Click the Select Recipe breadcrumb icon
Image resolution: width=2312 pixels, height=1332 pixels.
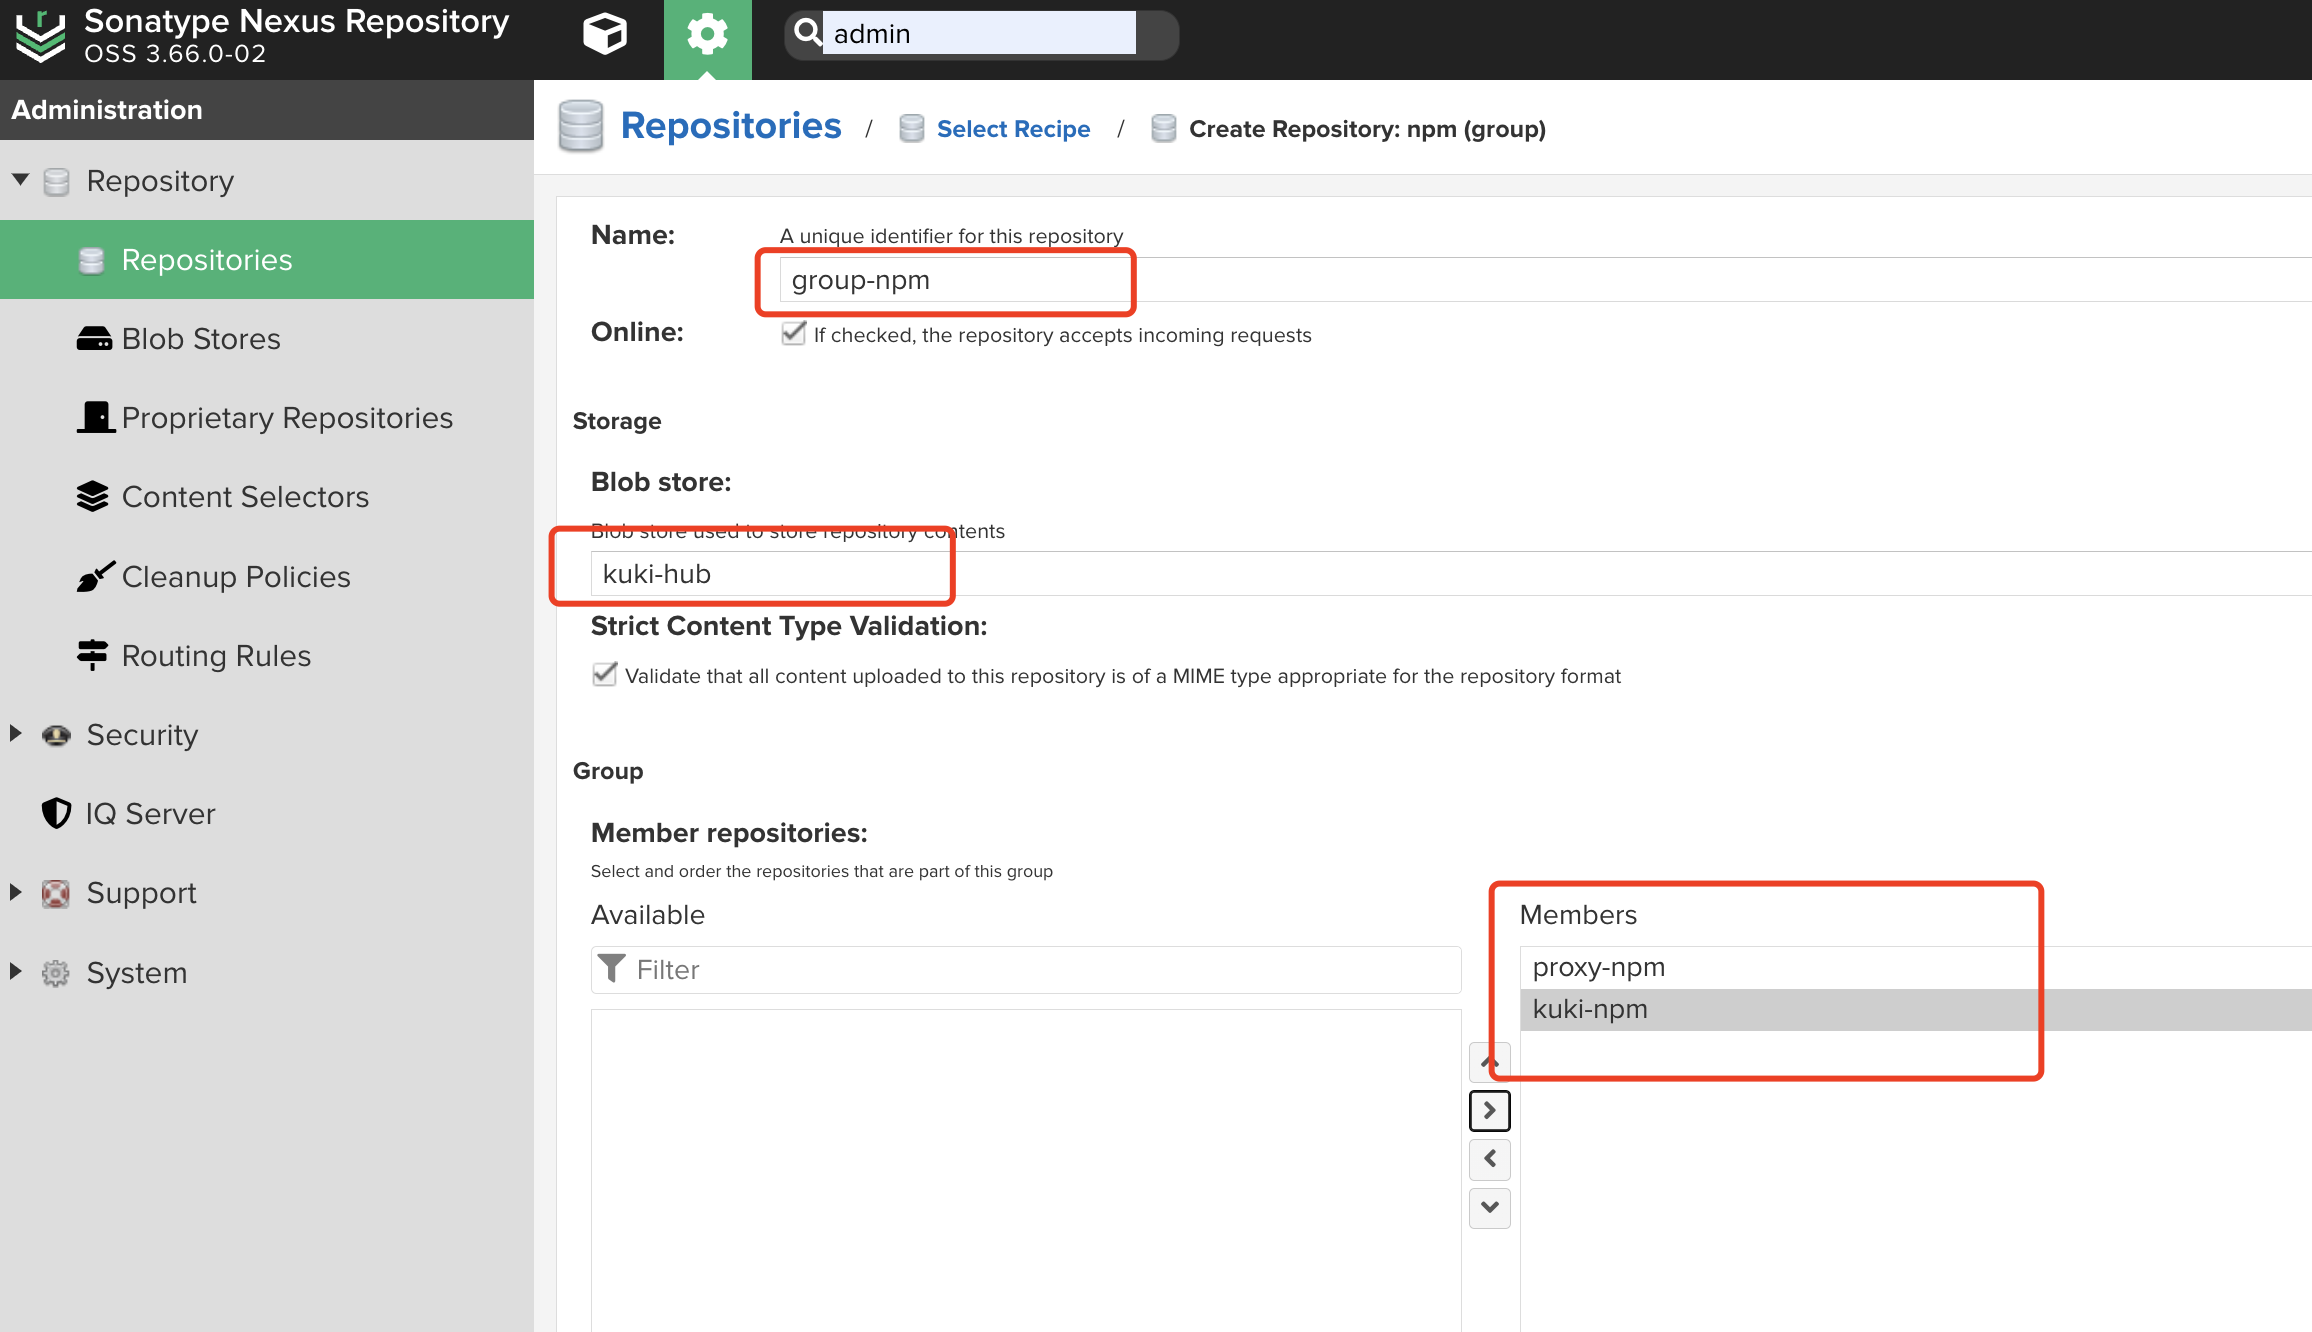[x=911, y=129]
